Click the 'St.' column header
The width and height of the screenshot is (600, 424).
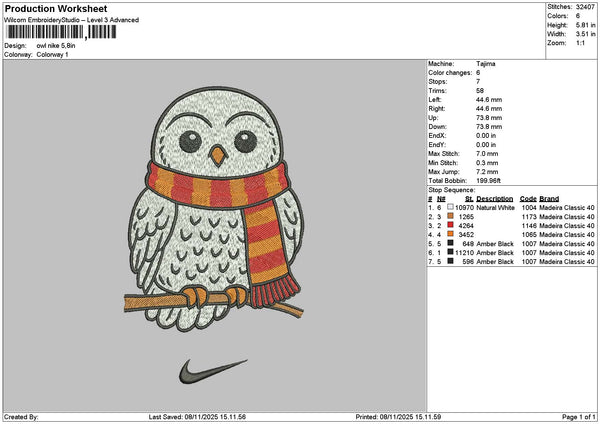click(x=470, y=199)
